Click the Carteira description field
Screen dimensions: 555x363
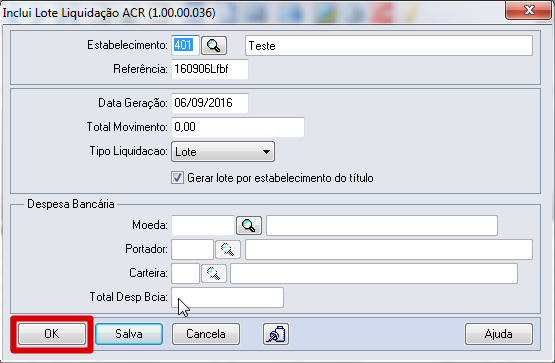click(x=374, y=273)
